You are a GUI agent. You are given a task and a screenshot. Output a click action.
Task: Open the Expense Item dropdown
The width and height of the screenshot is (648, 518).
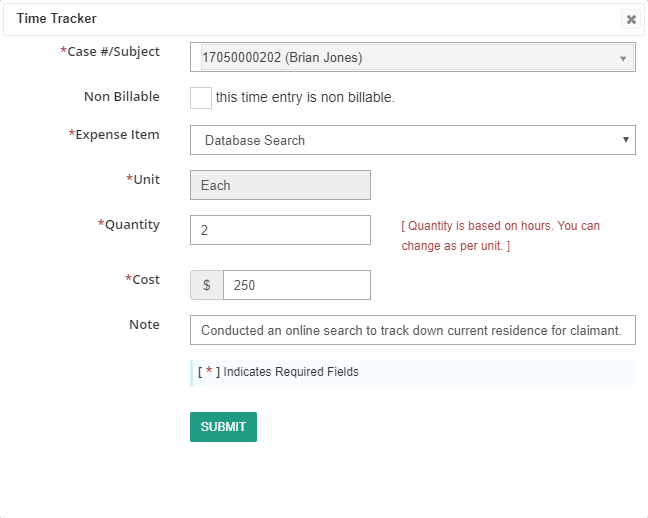tap(412, 140)
